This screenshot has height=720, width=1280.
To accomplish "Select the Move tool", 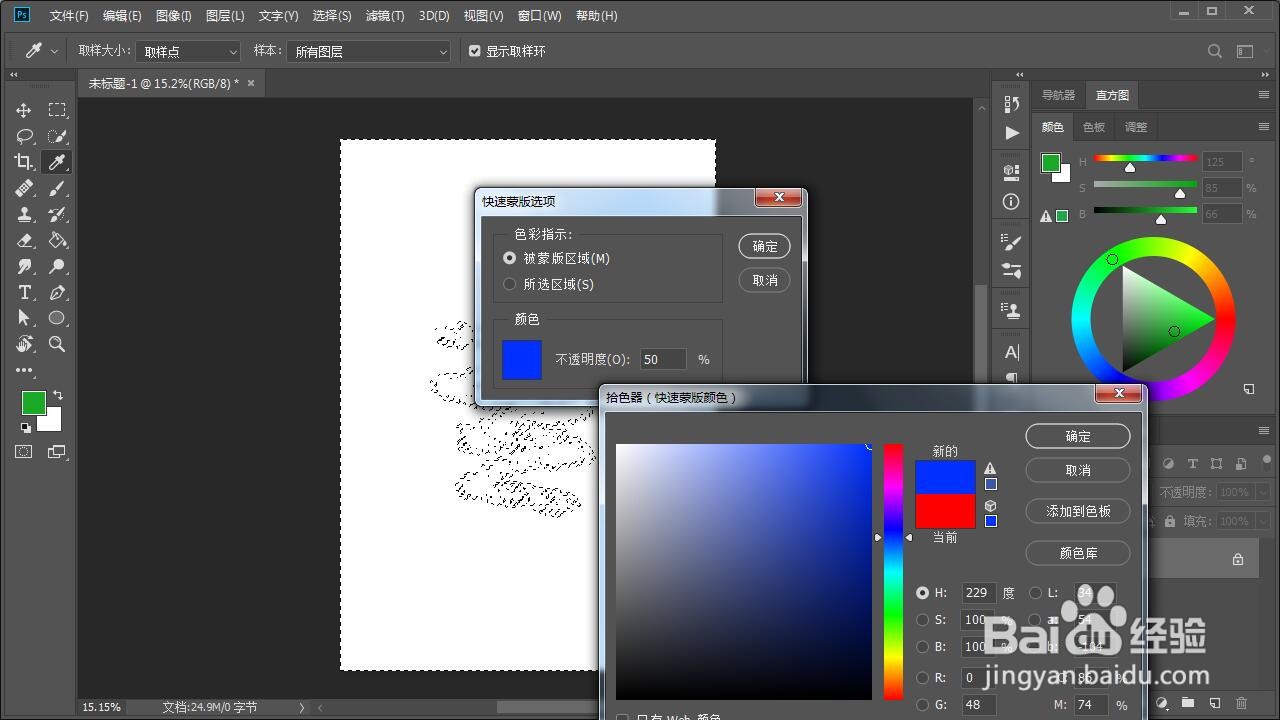I will tap(25, 110).
